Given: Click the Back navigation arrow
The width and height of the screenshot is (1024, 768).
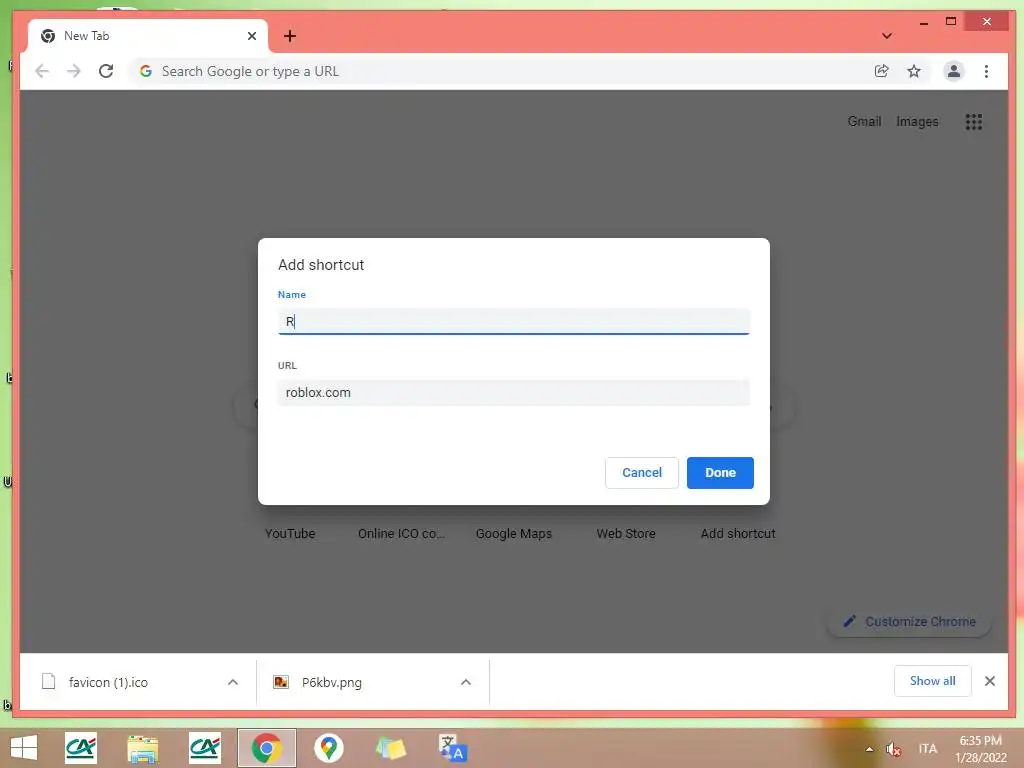Looking at the screenshot, I should pos(42,71).
